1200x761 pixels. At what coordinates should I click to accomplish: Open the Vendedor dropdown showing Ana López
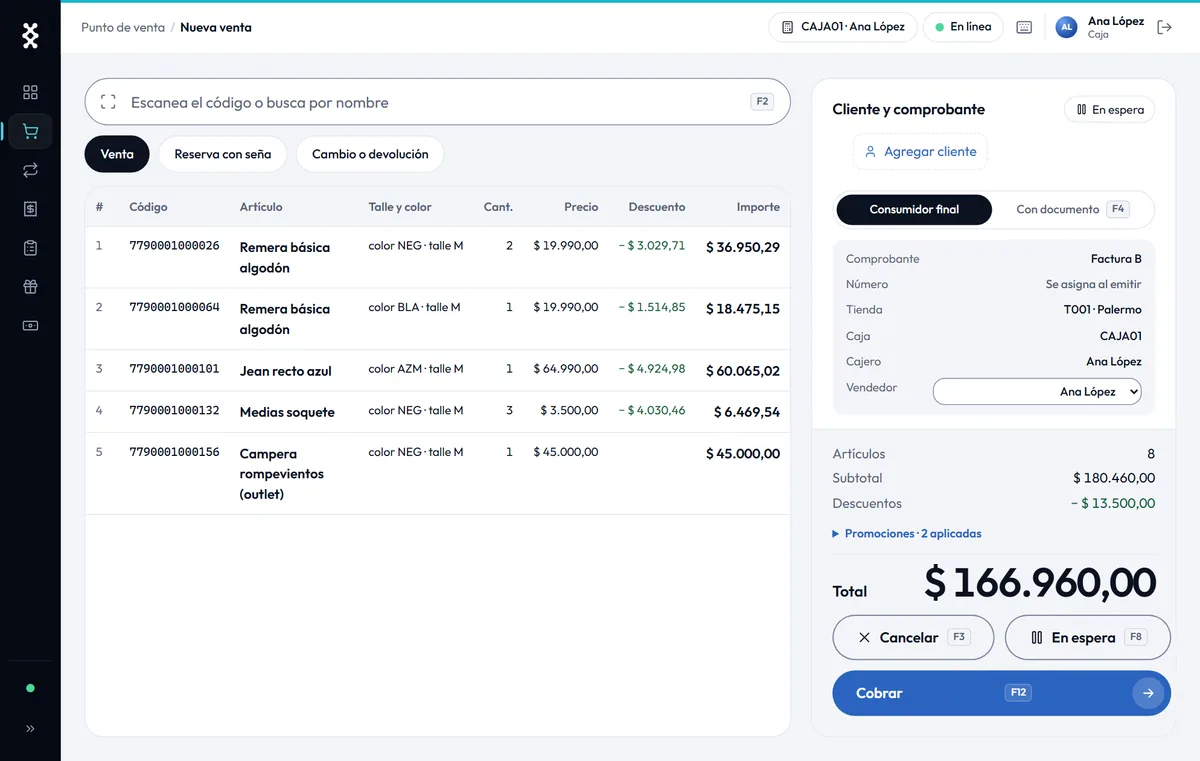coord(1037,392)
